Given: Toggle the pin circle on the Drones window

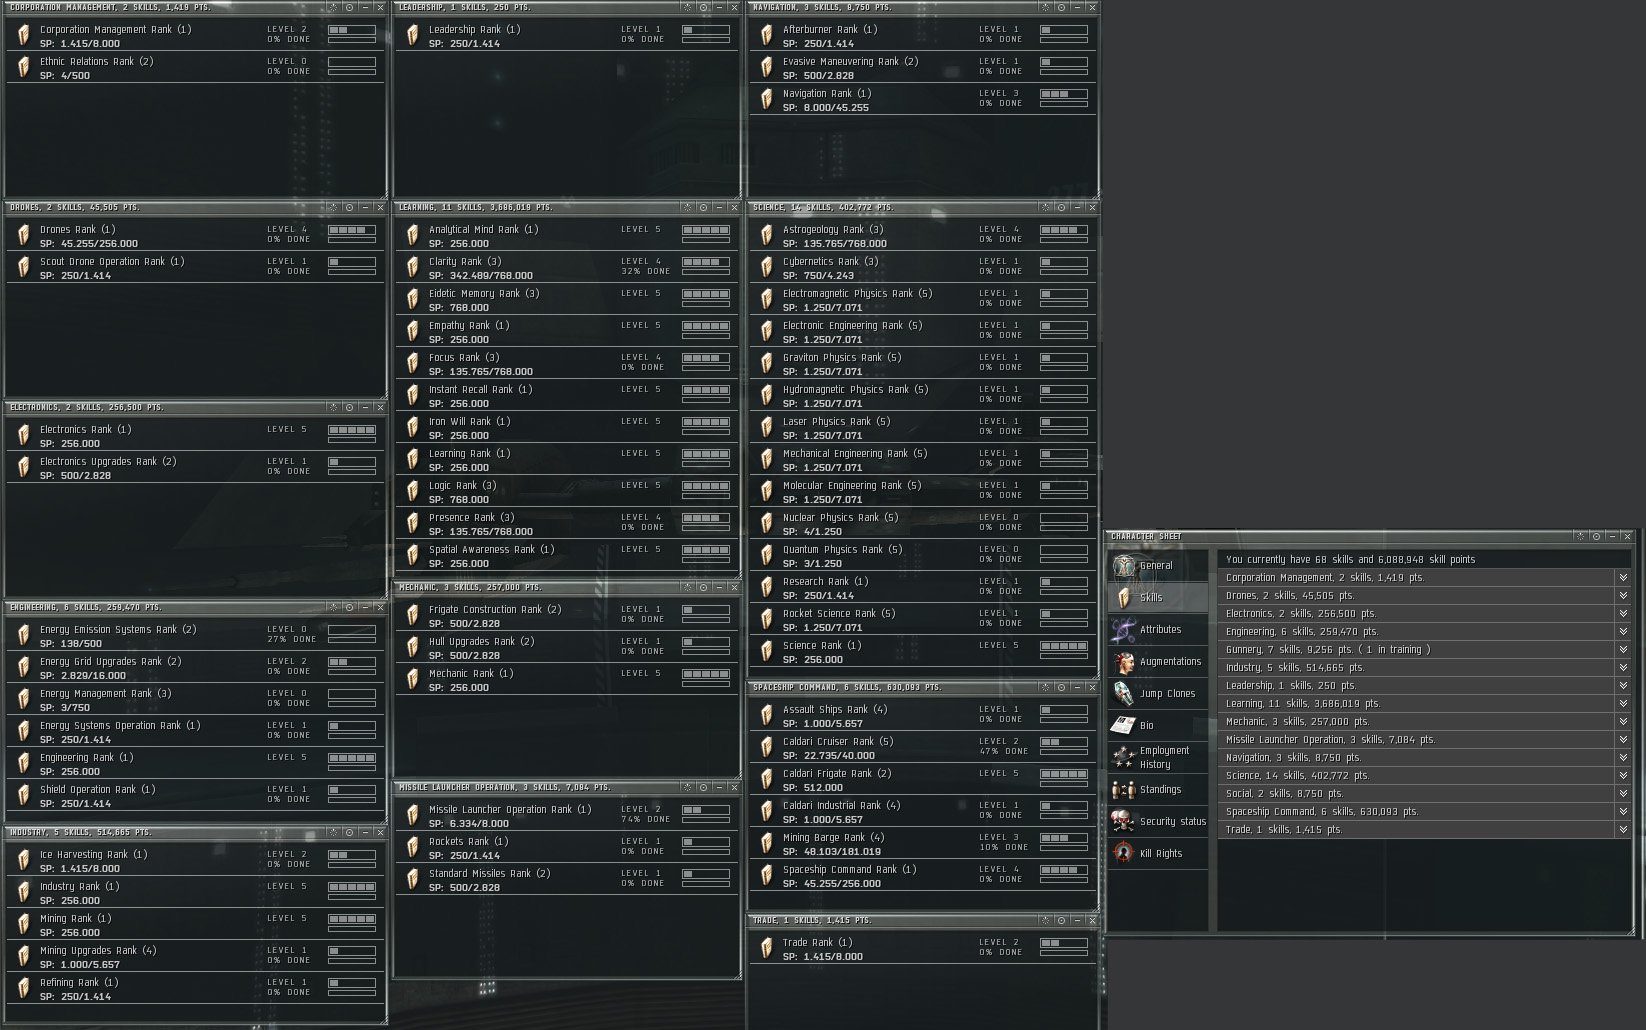Looking at the screenshot, I should 349,207.
